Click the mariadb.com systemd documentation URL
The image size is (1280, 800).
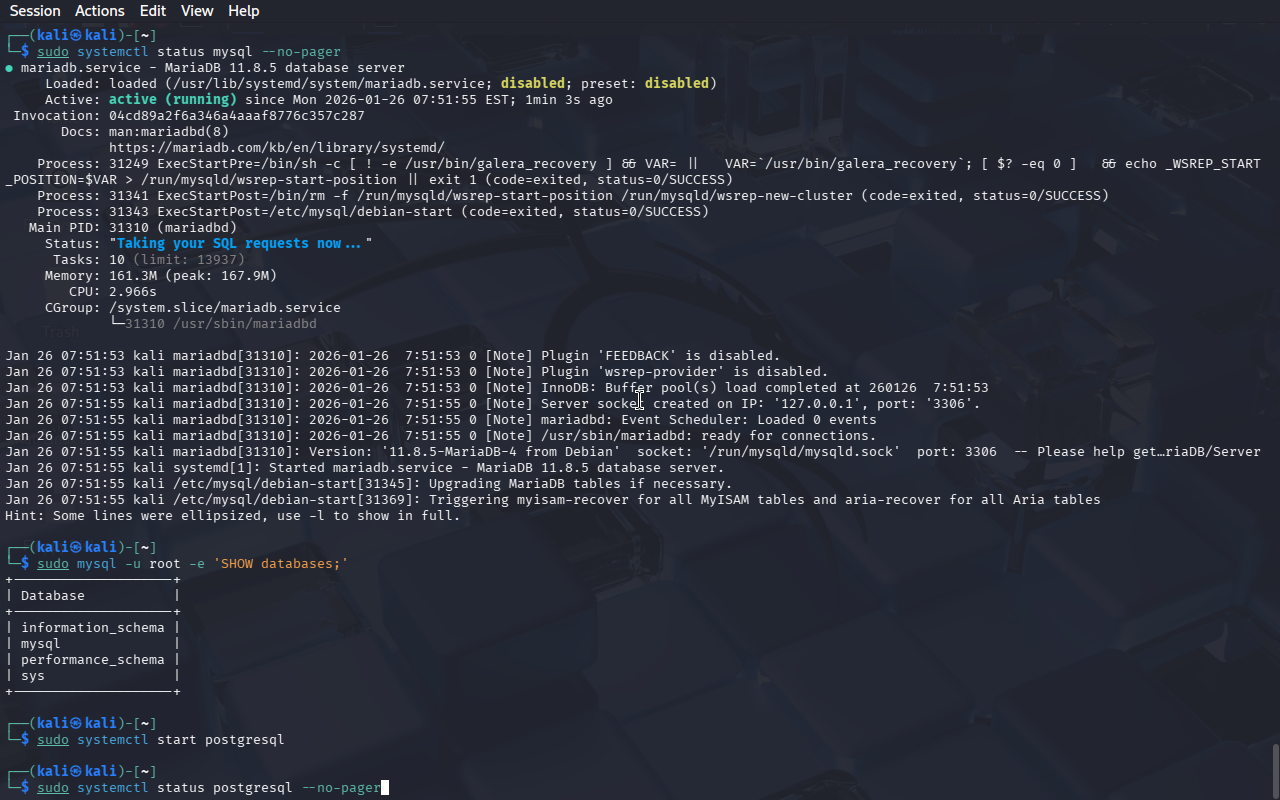[276, 147]
